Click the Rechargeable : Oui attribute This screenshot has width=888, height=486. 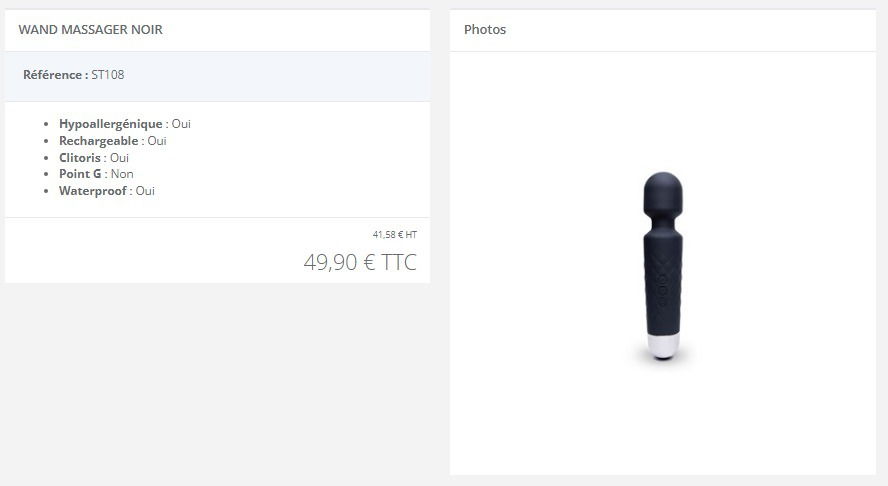click(x=113, y=140)
